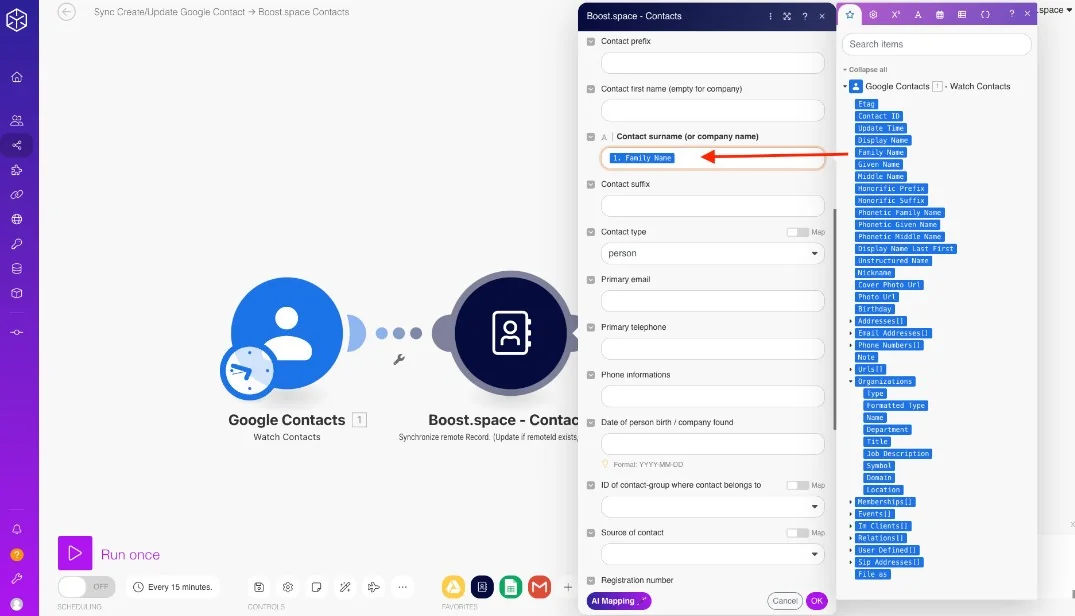Image resolution: width=1075 pixels, height=616 pixels.
Task: Open Scenarios share icon in the sidebar
Action: pos(17,145)
